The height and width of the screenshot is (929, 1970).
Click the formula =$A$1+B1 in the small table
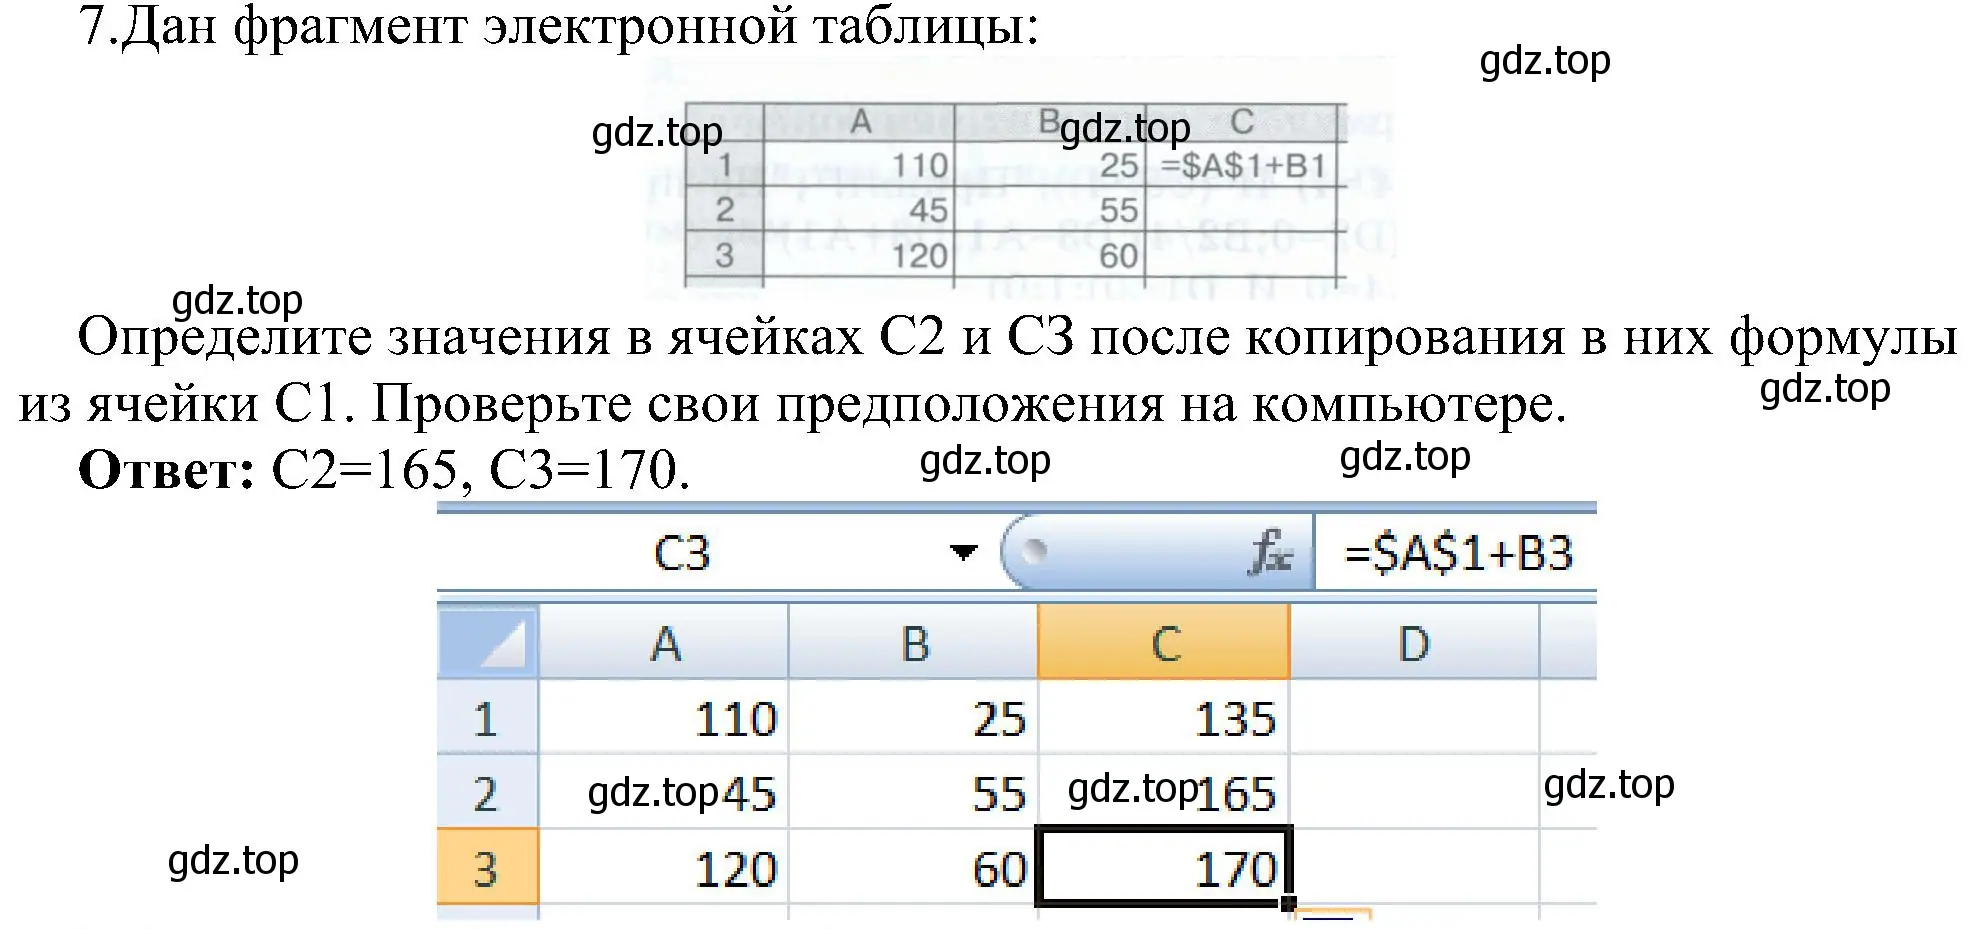click(x=1243, y=165)
